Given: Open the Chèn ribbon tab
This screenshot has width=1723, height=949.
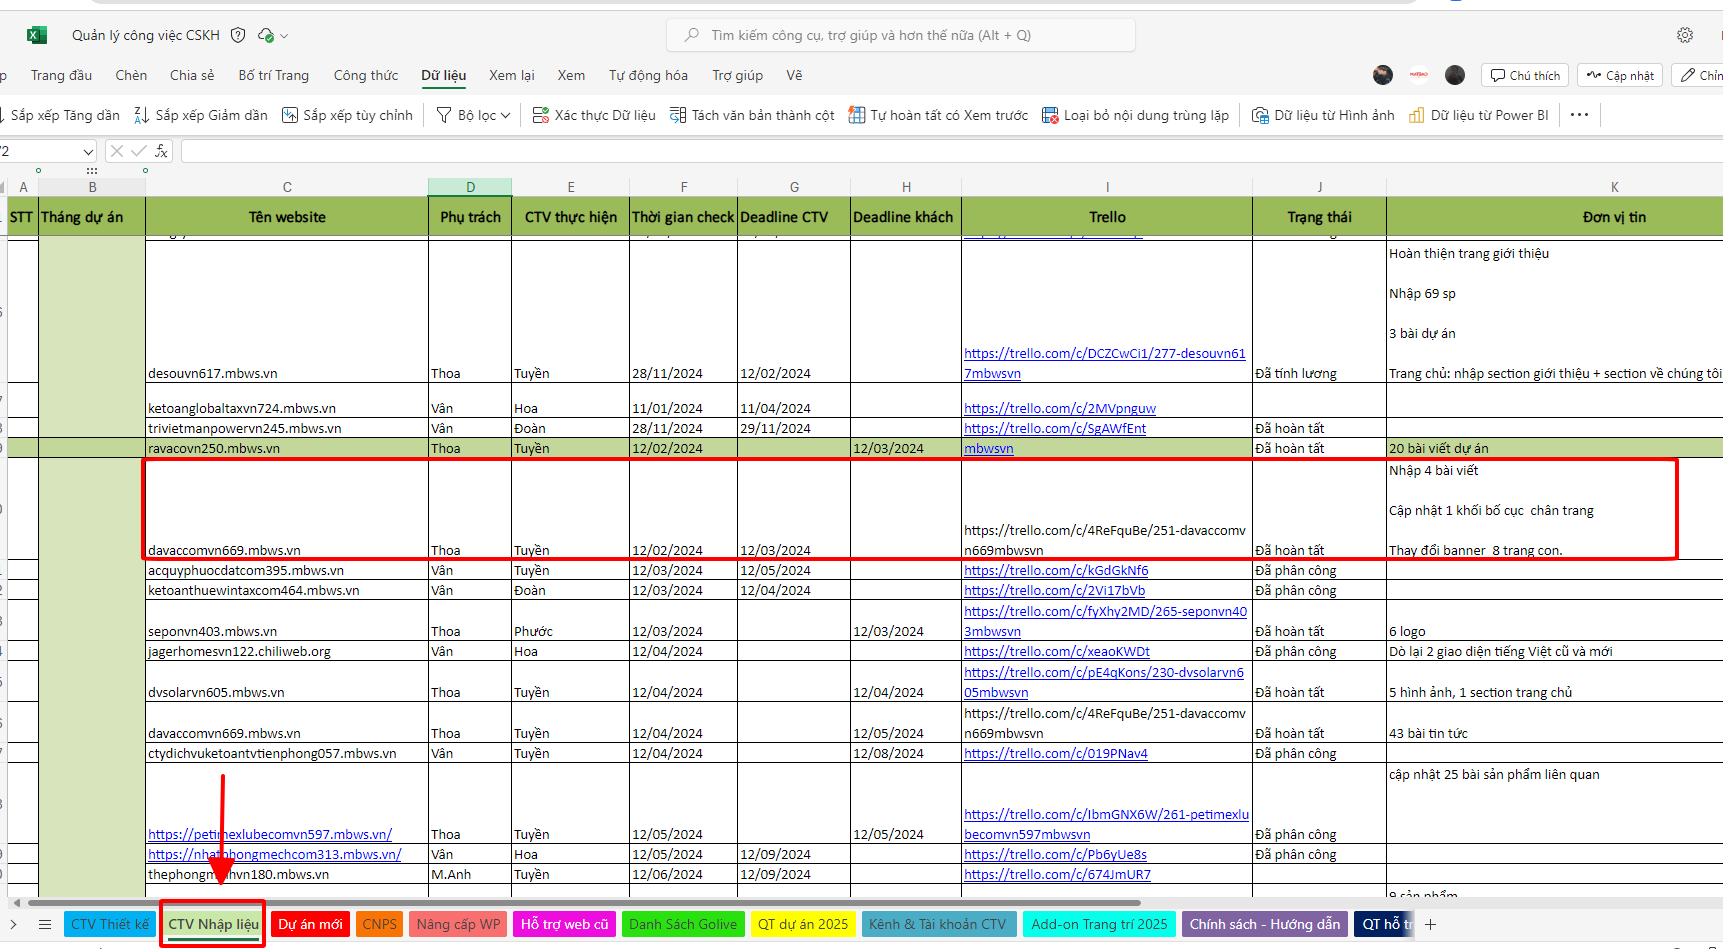Looking at the screenshot, I should pyautogui.click(x=131, y=75).
